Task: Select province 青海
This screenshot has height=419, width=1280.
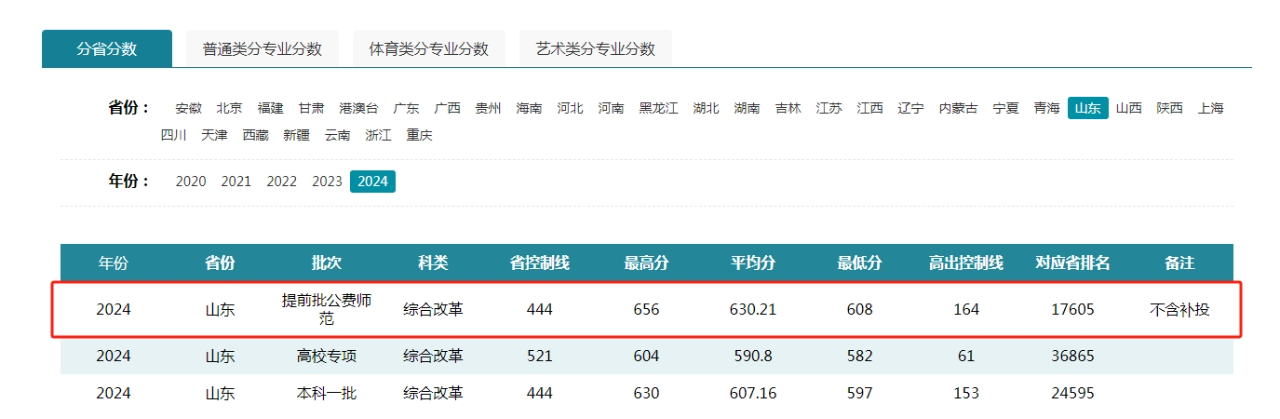Action: 1047,108
